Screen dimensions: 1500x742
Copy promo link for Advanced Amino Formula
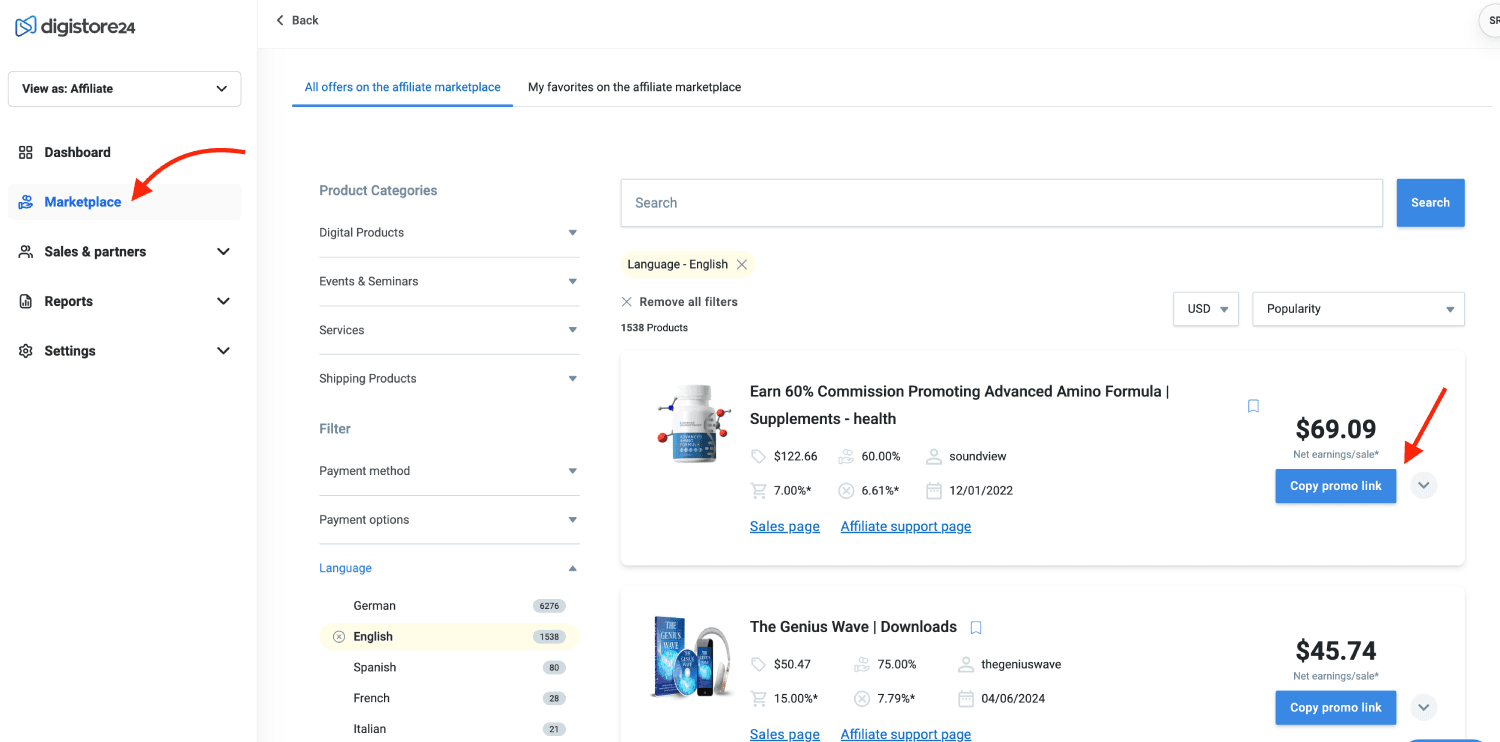[1336, 486]
